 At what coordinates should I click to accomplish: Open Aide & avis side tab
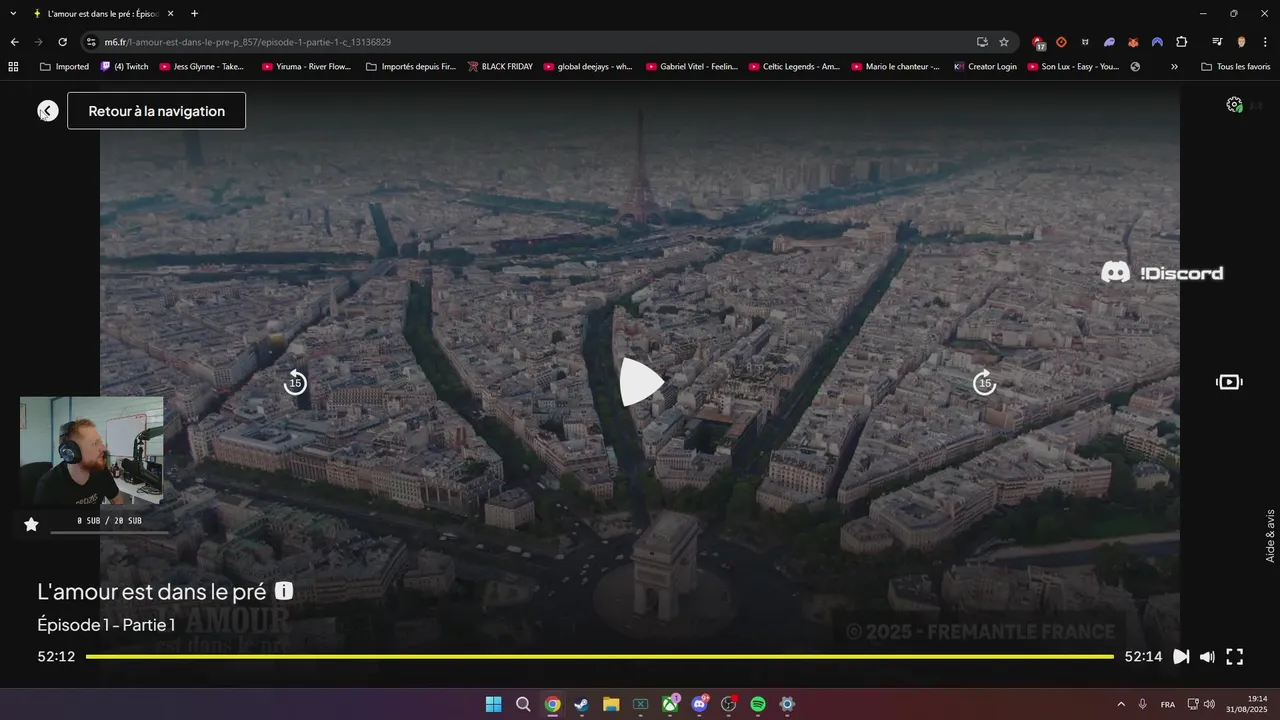[x=1270, y=536]
